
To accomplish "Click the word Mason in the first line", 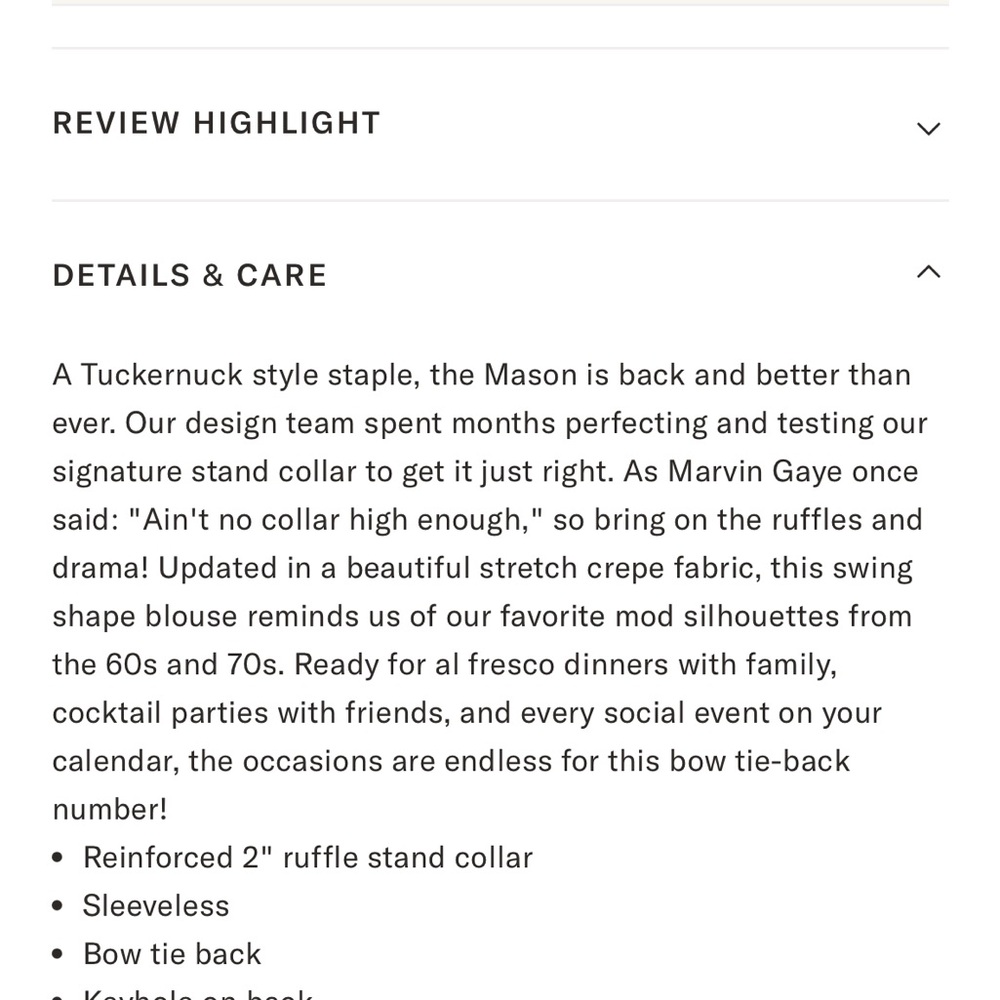I will [530, 374].
